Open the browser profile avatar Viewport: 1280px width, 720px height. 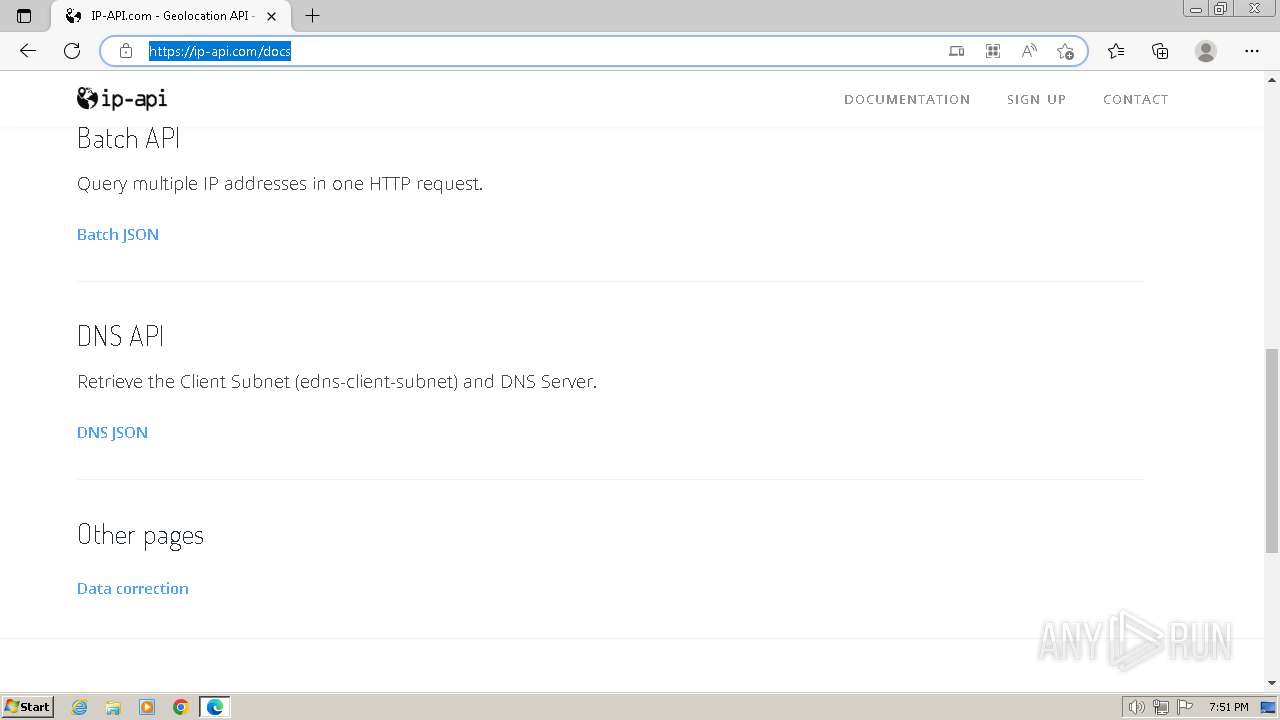[1206, 51]
